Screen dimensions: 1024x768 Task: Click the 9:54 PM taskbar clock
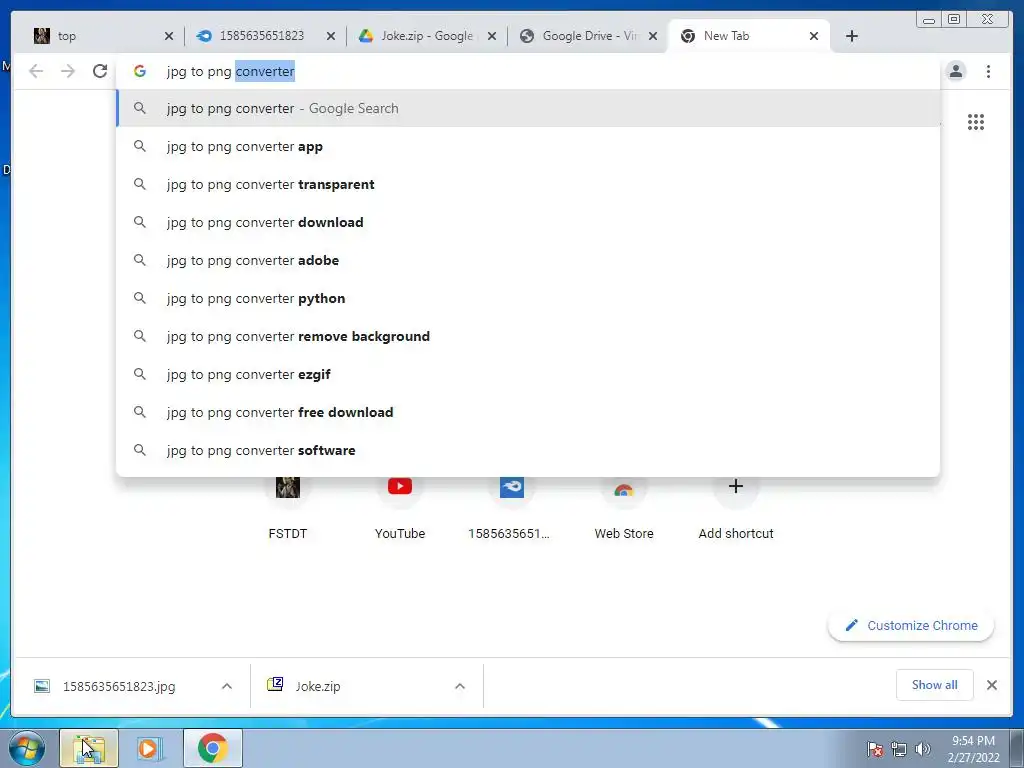click(973, 748)
